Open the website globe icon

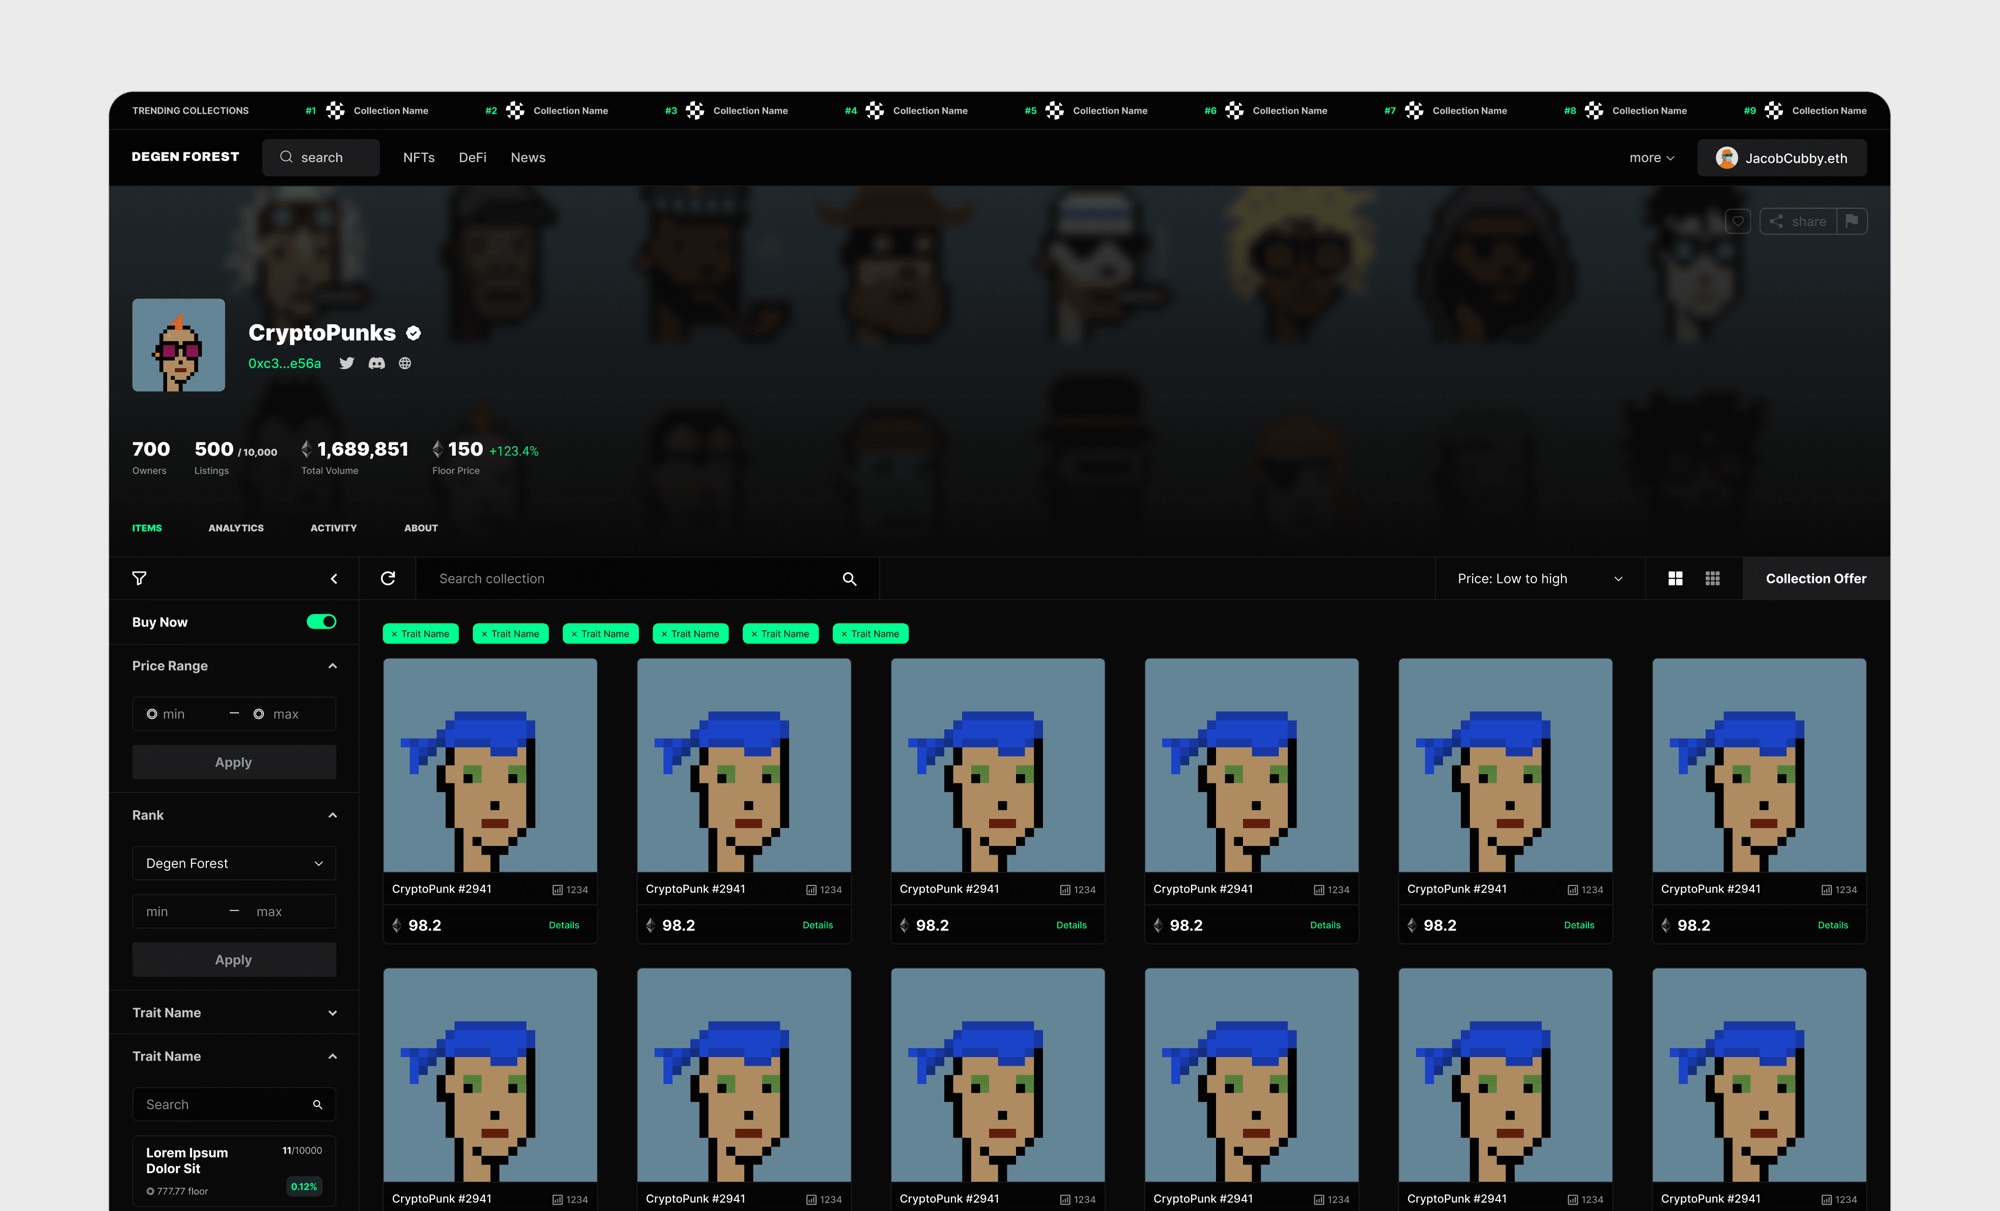click(x=405, y=363)
